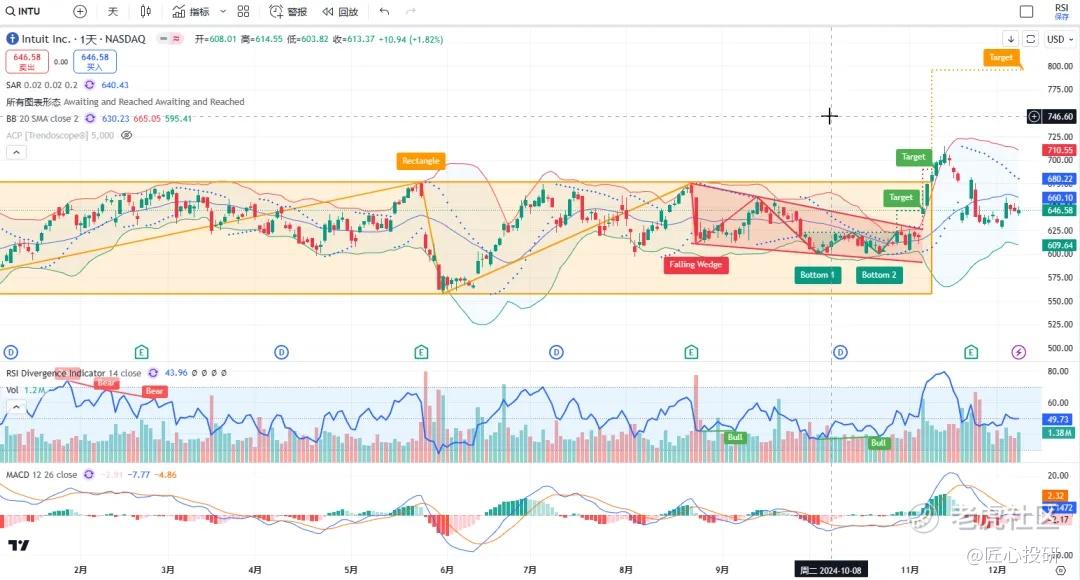1080x580 pixels.
Task: Select the Bottom 1 pattern label
Action: pyautogui.click(x=816, y=275)
